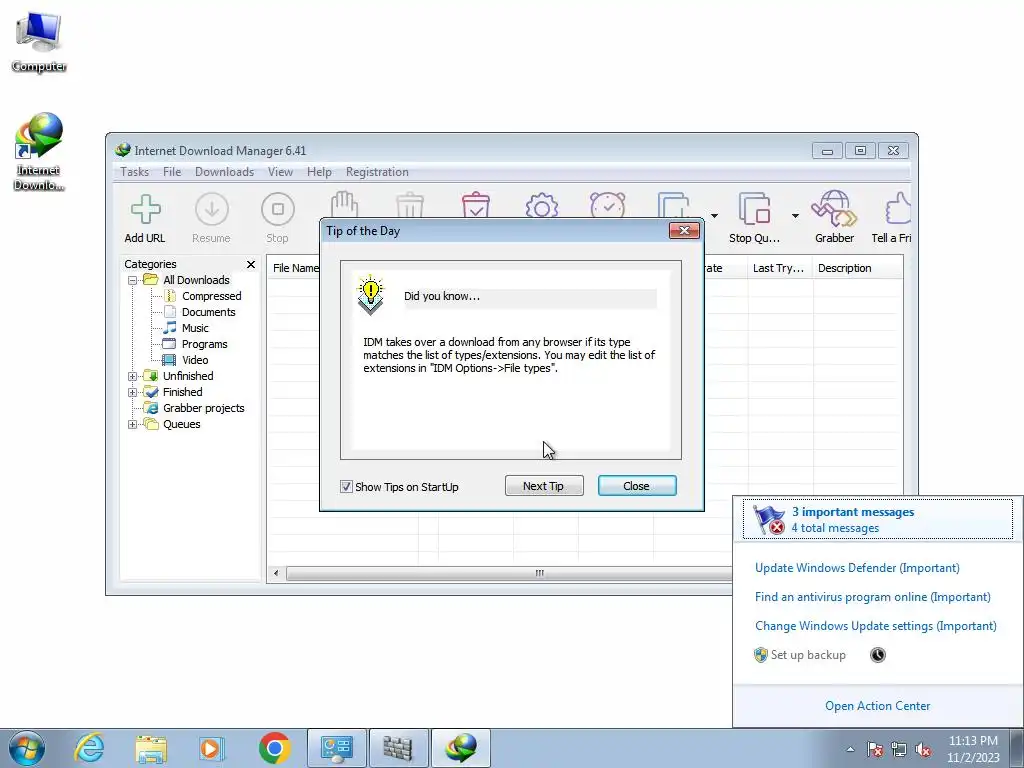The width and height of the screenshot is (1024, 768).
Task: Click the Update Windows Defender link
Action: click(857, 568)
